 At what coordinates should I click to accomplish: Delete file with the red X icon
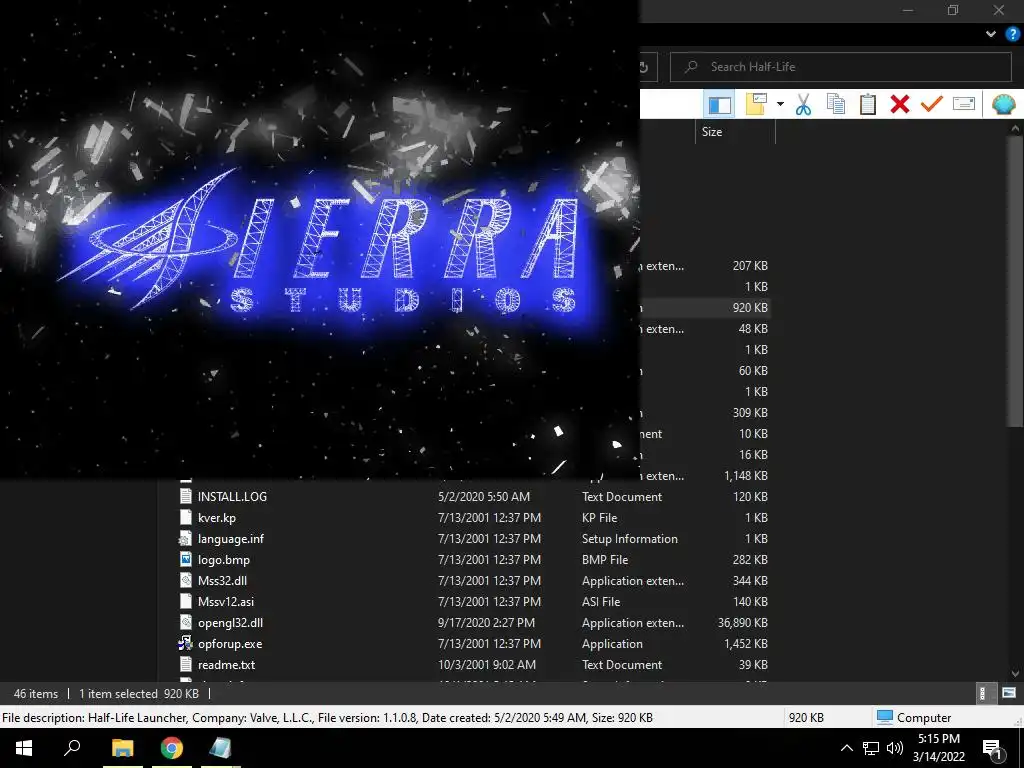click(x=900, y=104)
